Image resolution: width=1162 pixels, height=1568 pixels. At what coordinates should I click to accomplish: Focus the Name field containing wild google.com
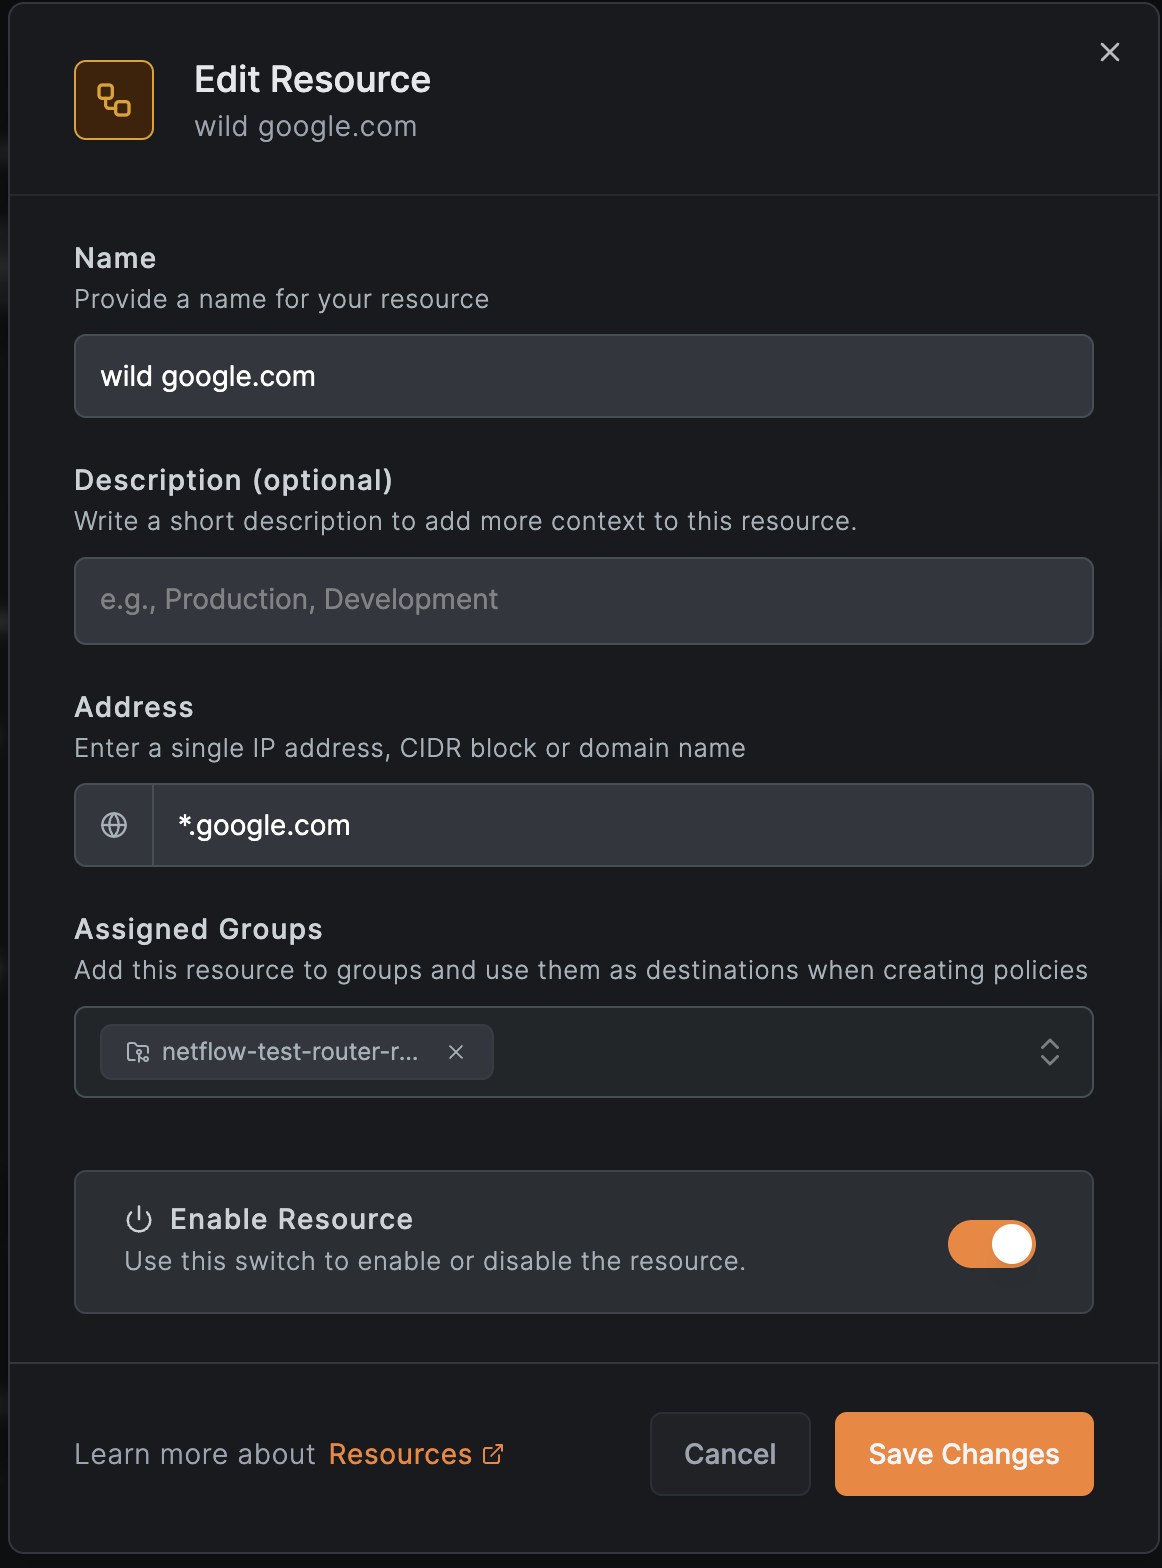(583, 376)
